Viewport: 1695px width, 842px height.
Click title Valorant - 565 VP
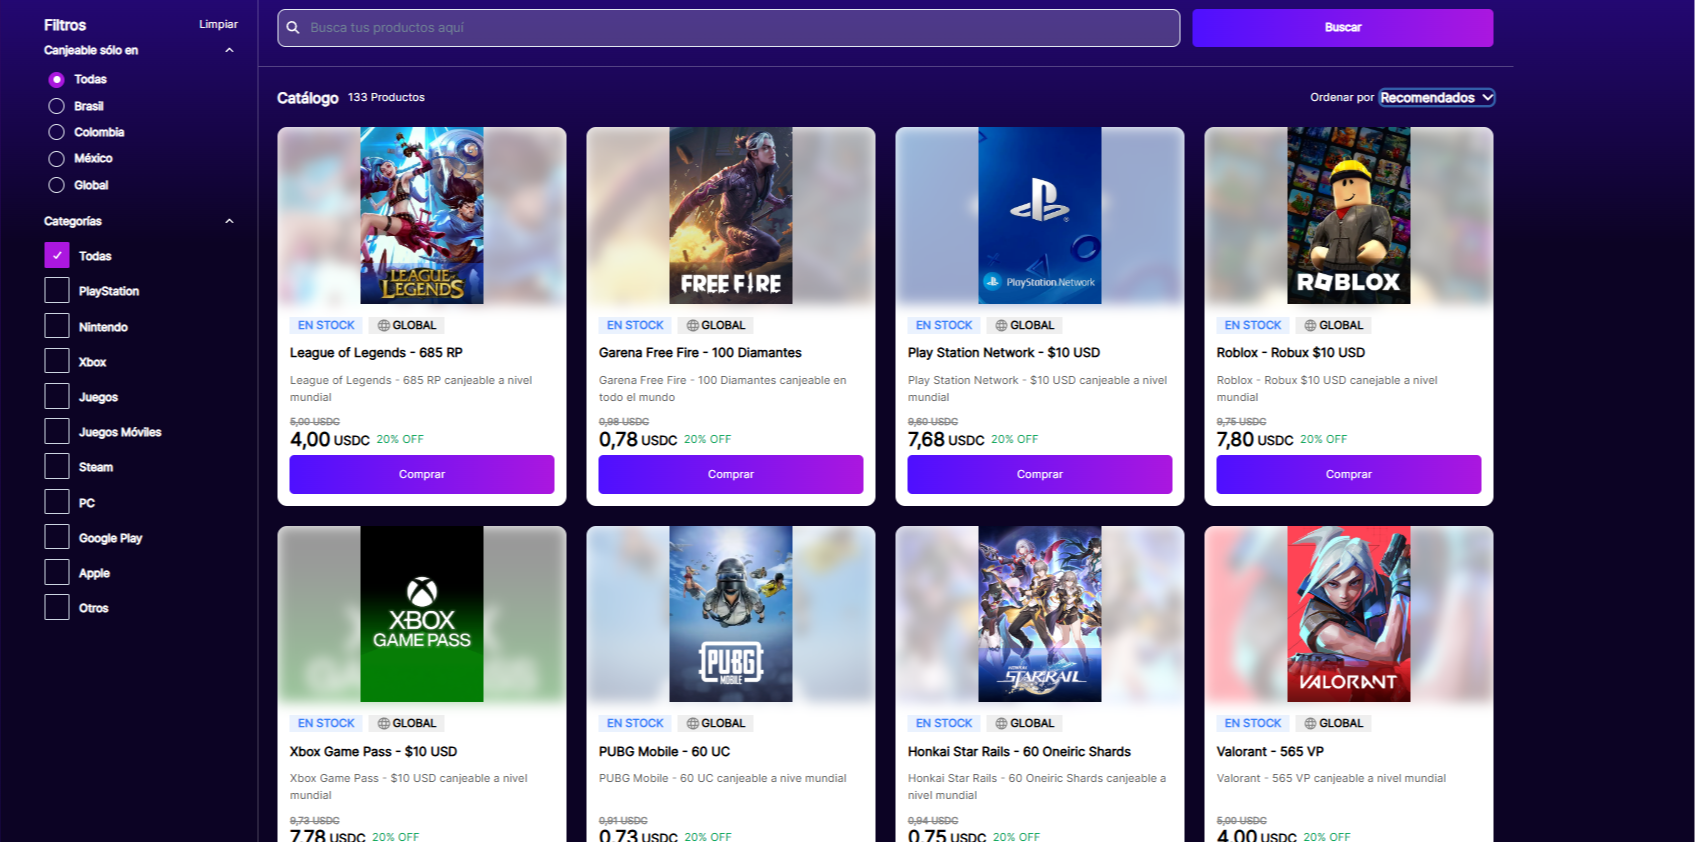pyautogui.click(x=1270, y=751)
